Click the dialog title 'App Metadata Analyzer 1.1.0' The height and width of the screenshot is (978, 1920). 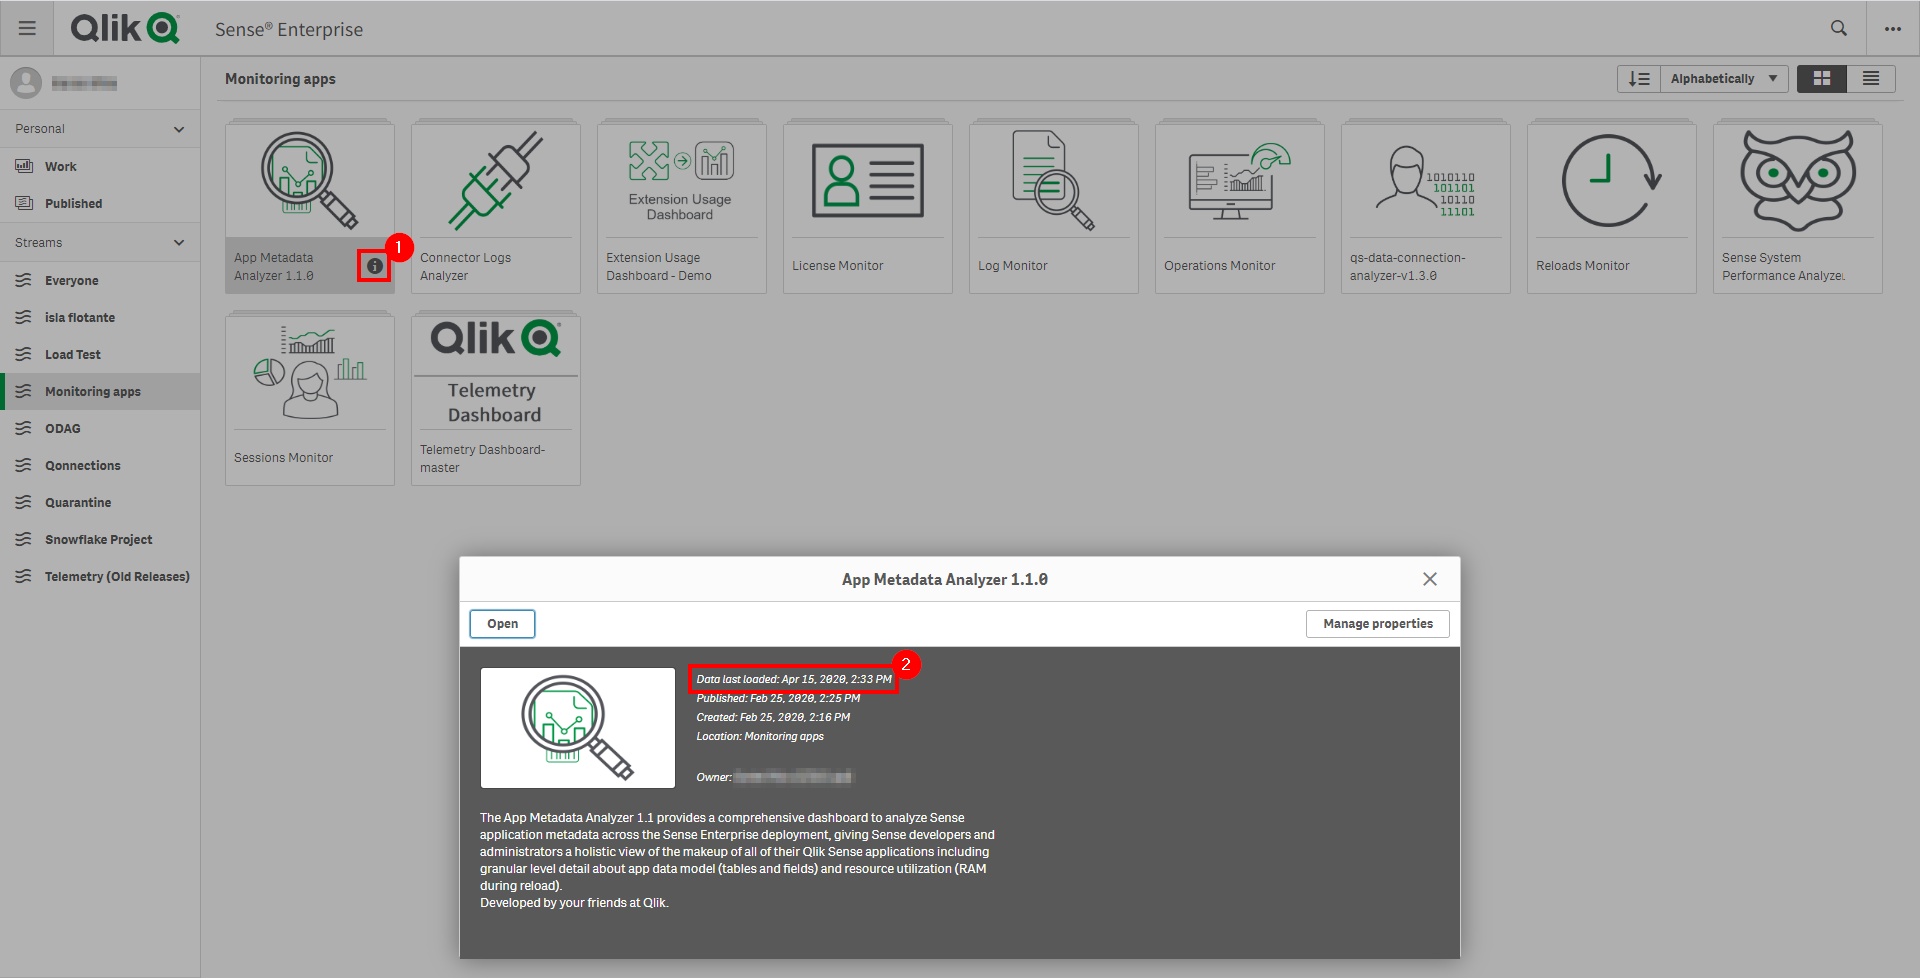[945, 579]
